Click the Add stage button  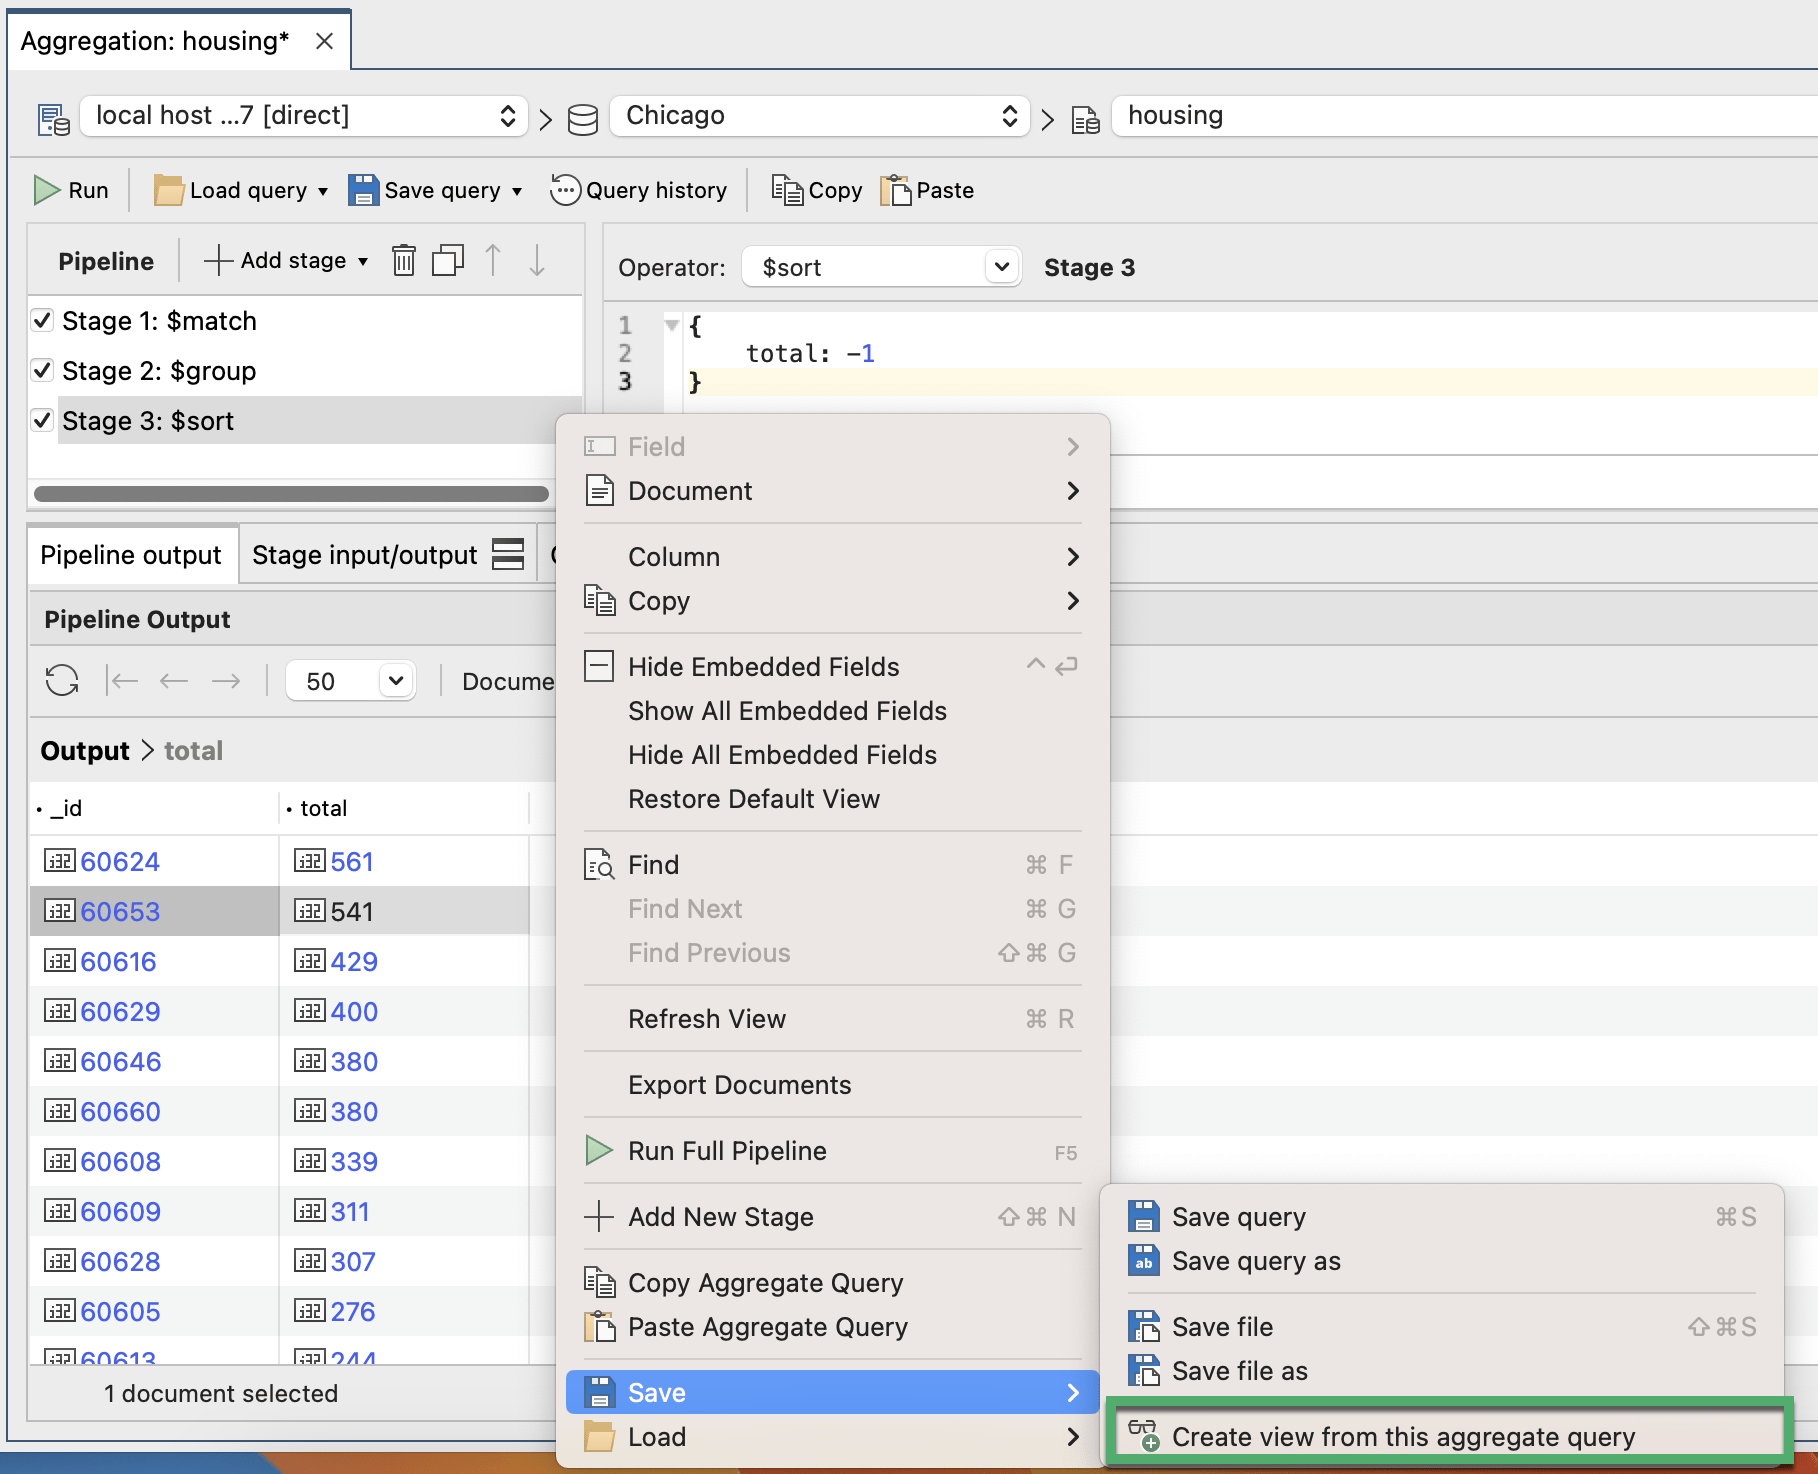tap(286, 261)
